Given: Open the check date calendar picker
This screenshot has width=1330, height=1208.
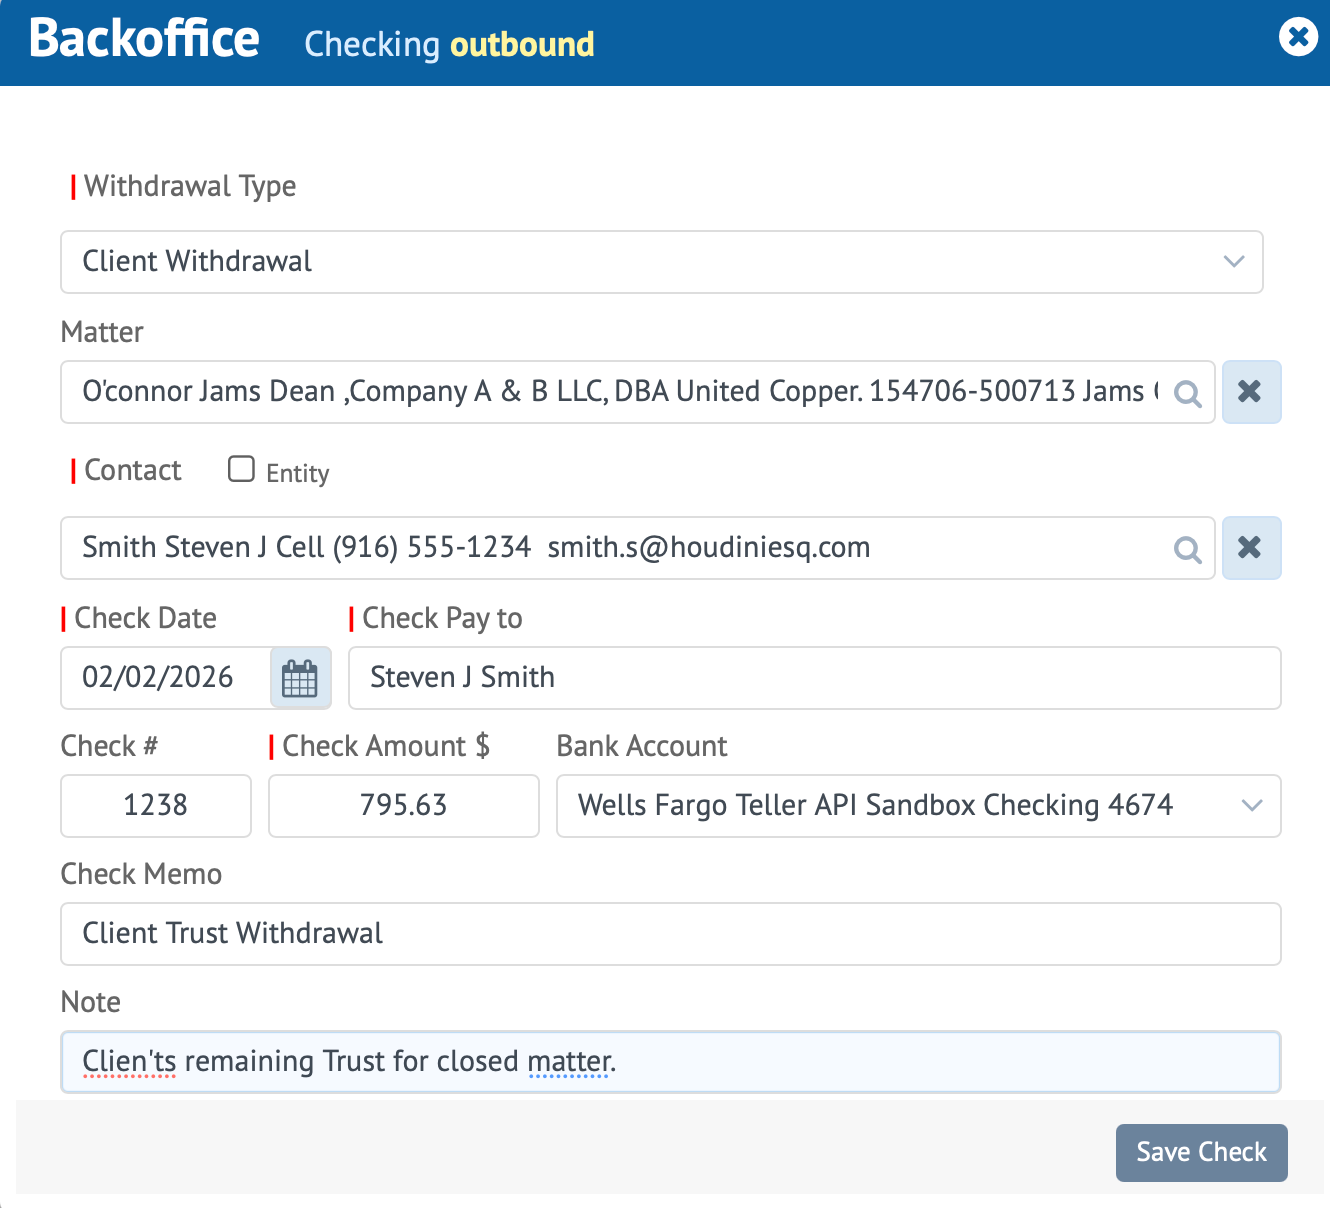Looking at the screenshot, I should tap(300, 678).
